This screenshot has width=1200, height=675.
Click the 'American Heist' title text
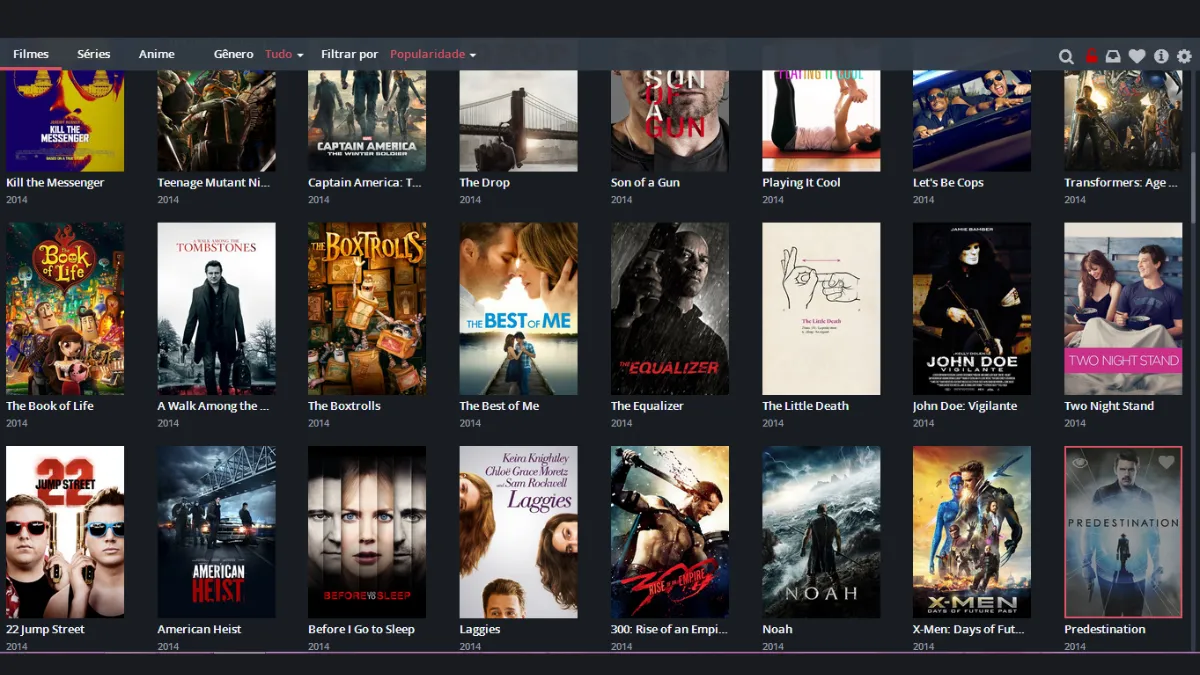pos(199,629)
